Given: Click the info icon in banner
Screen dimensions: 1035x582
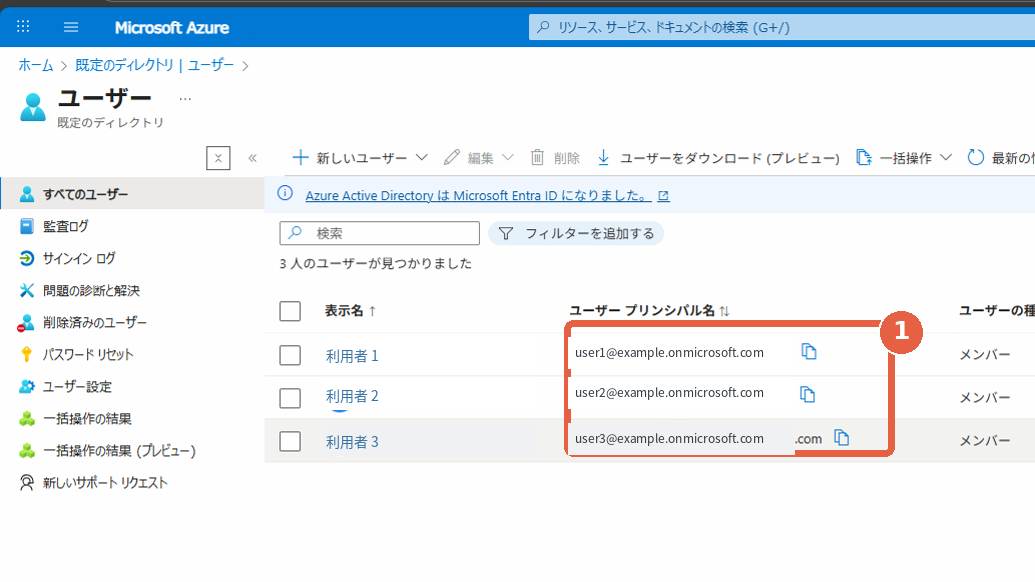Looking at the screenshot, I should [x=285, y=193].
